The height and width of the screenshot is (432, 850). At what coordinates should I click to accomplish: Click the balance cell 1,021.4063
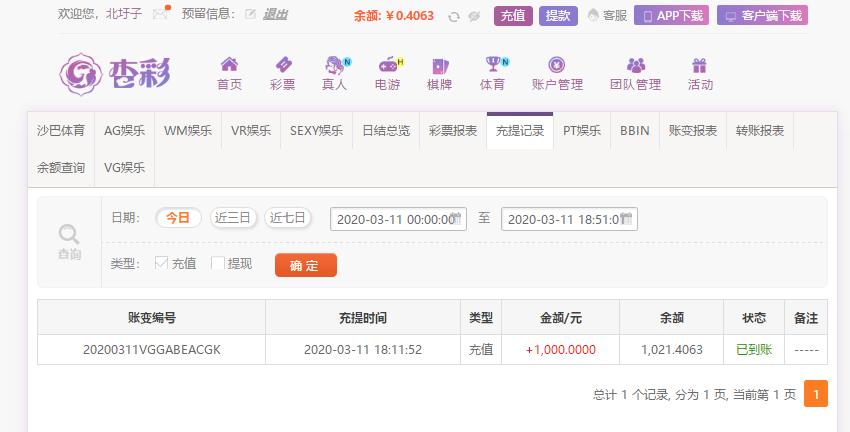click(x=672, y=350)
